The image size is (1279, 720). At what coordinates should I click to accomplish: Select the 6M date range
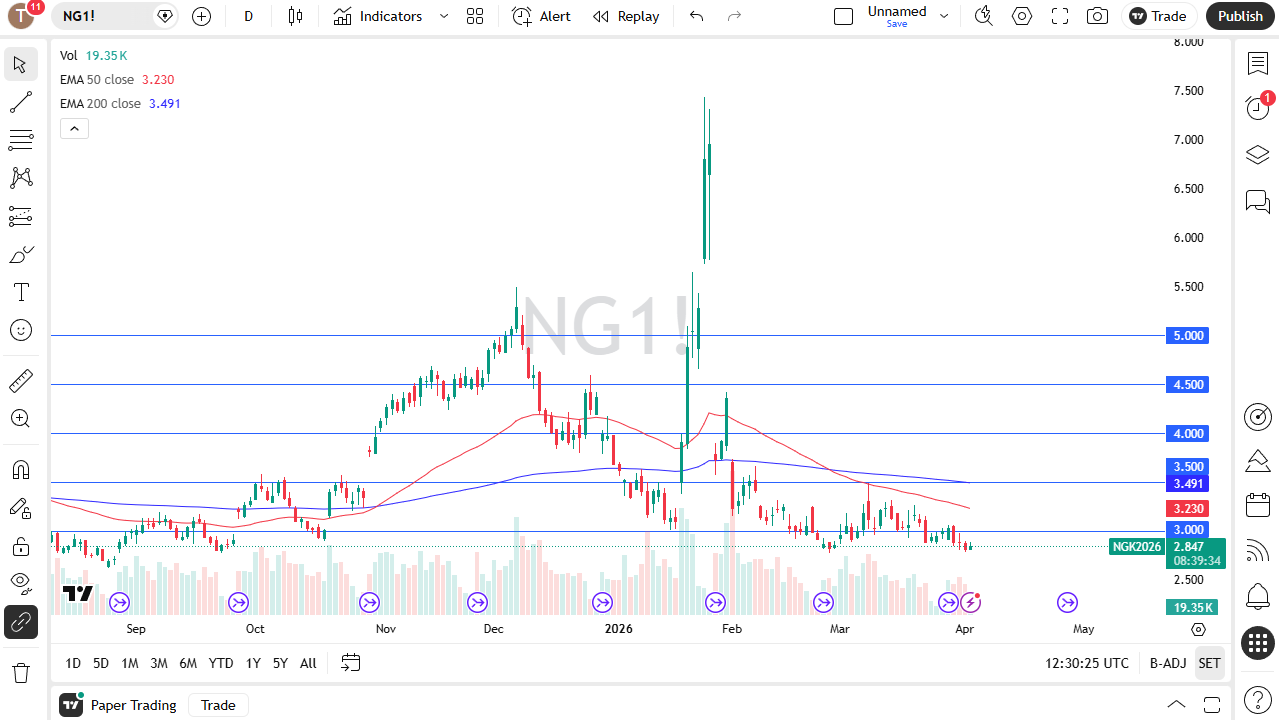point(188,663)
